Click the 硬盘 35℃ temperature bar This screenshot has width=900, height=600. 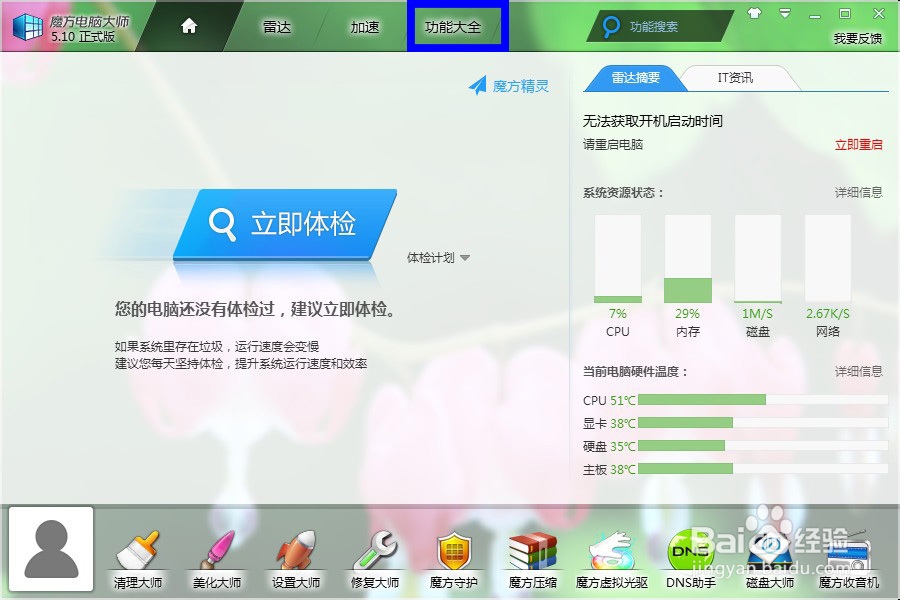coord(763,446)
